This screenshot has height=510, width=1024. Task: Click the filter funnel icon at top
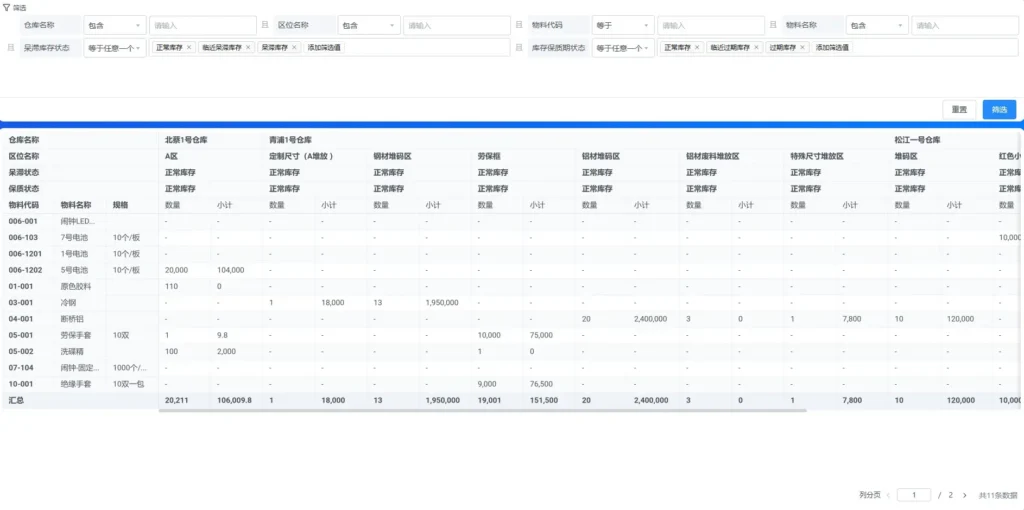click(x=6, y=7)
